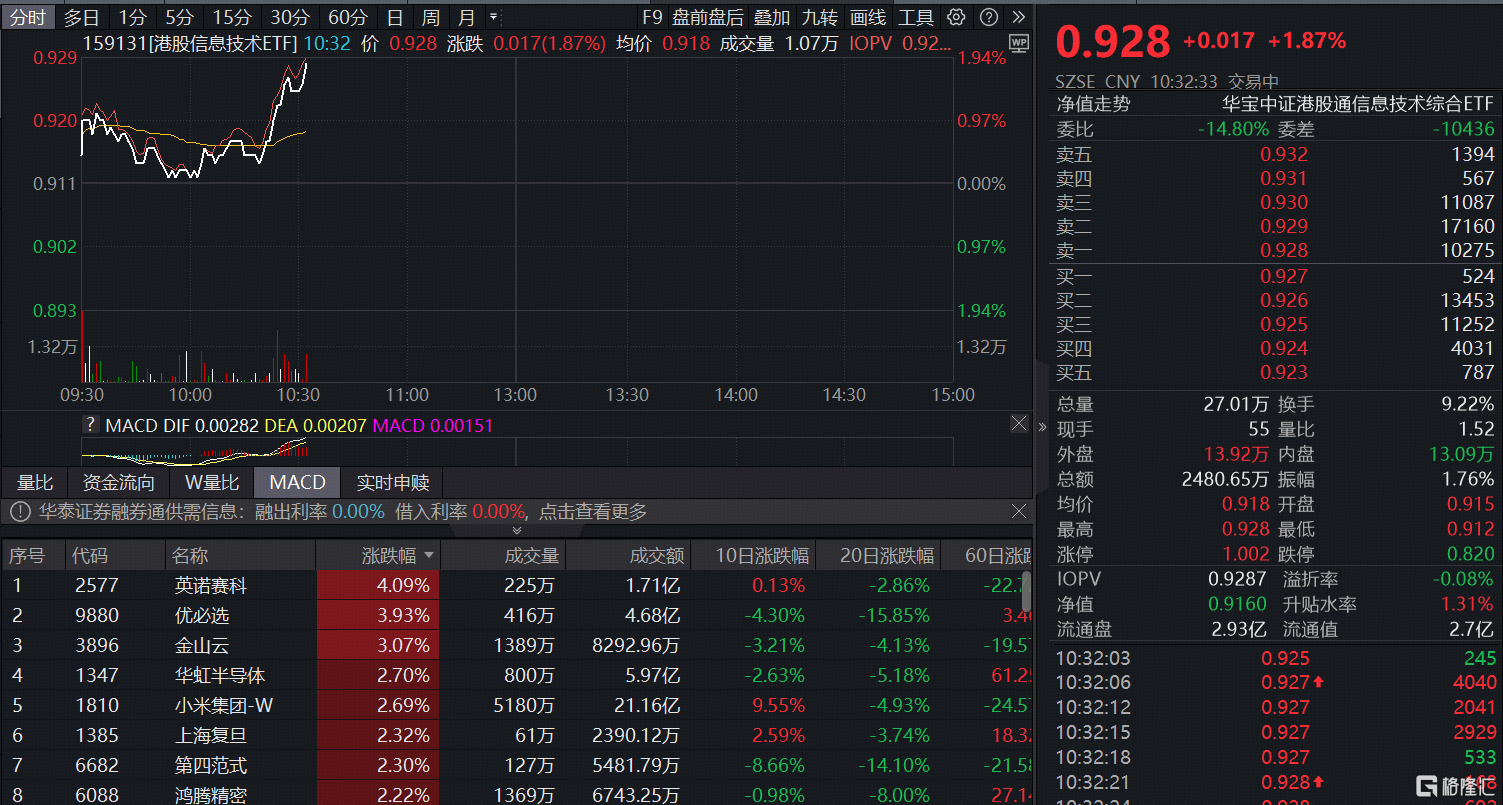Switch to the 资金流向 tab

click(x=118, y=483)
